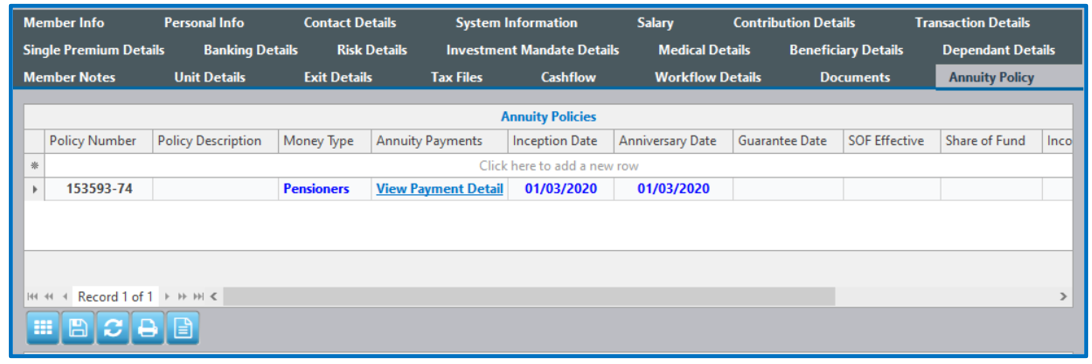Click the grid view toolbar icon

pos(43,328)
